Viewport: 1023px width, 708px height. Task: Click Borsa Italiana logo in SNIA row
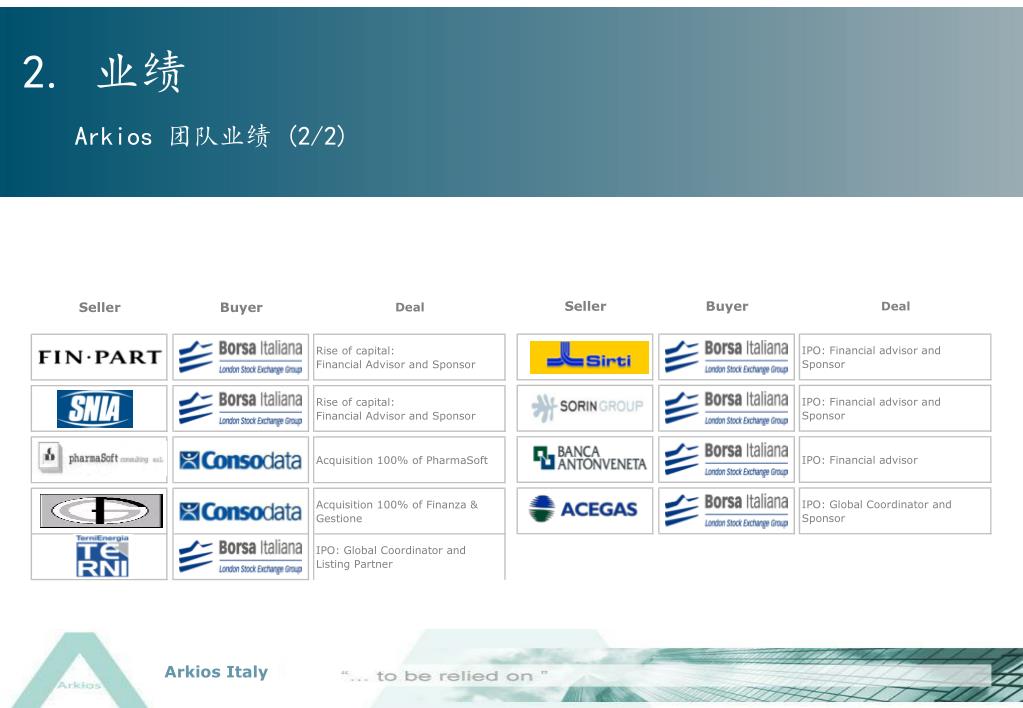(241, 408)
